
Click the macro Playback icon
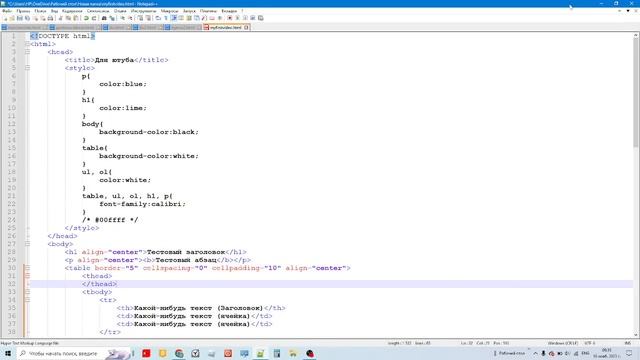245,18
